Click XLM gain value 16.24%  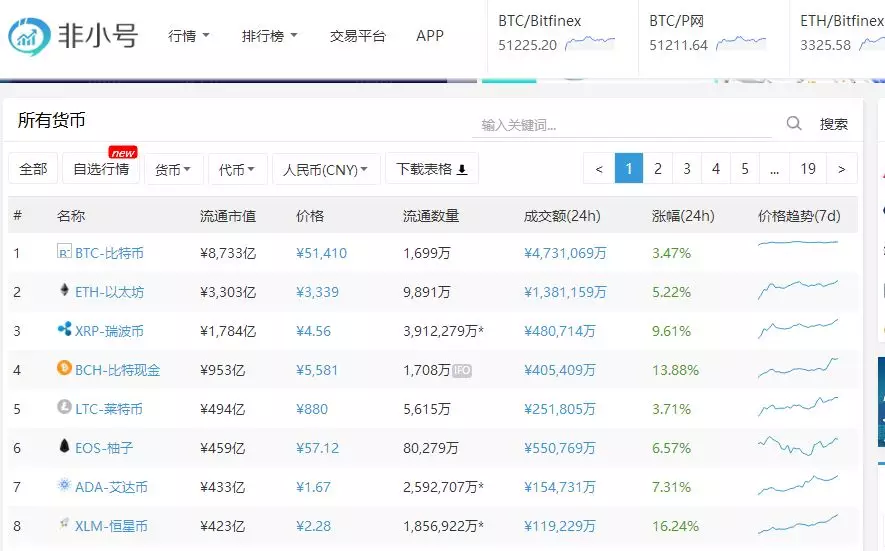676,526
